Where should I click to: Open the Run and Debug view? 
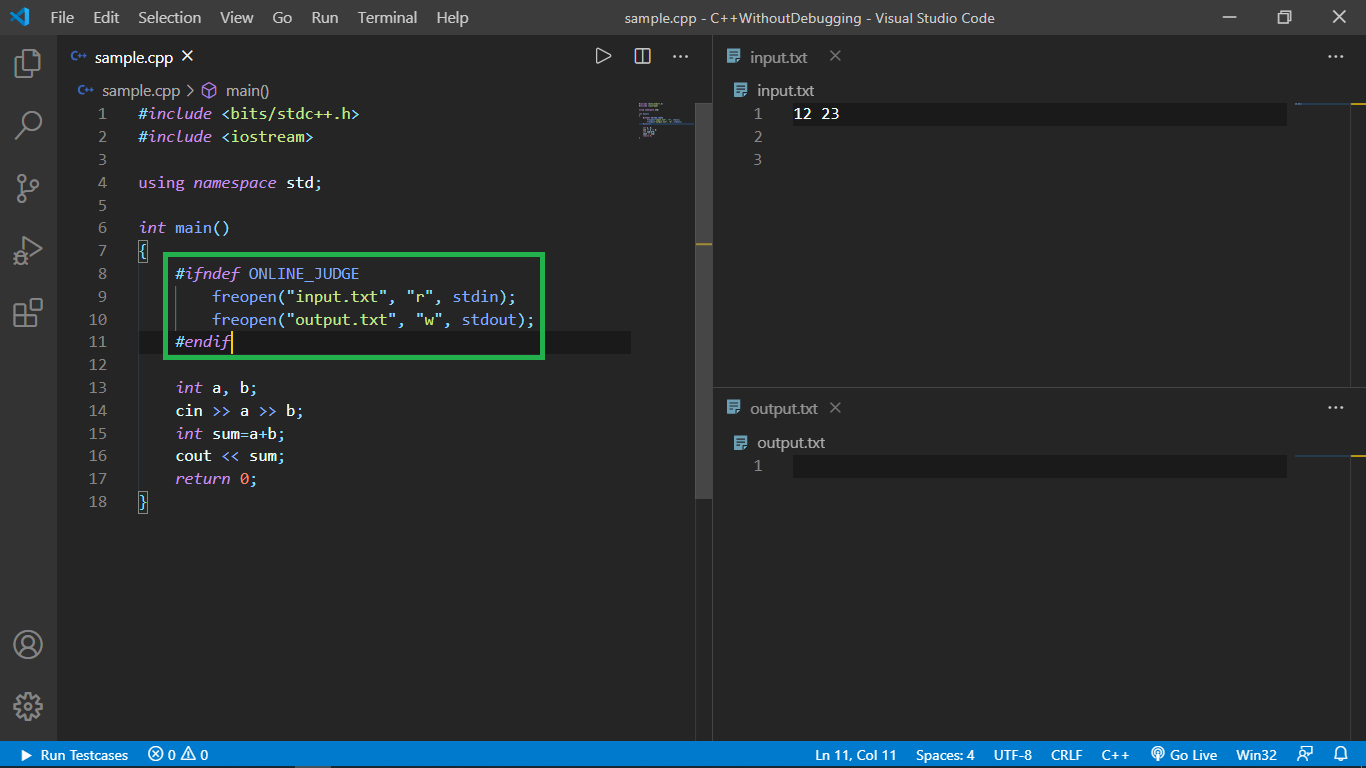tap(28, 250)
